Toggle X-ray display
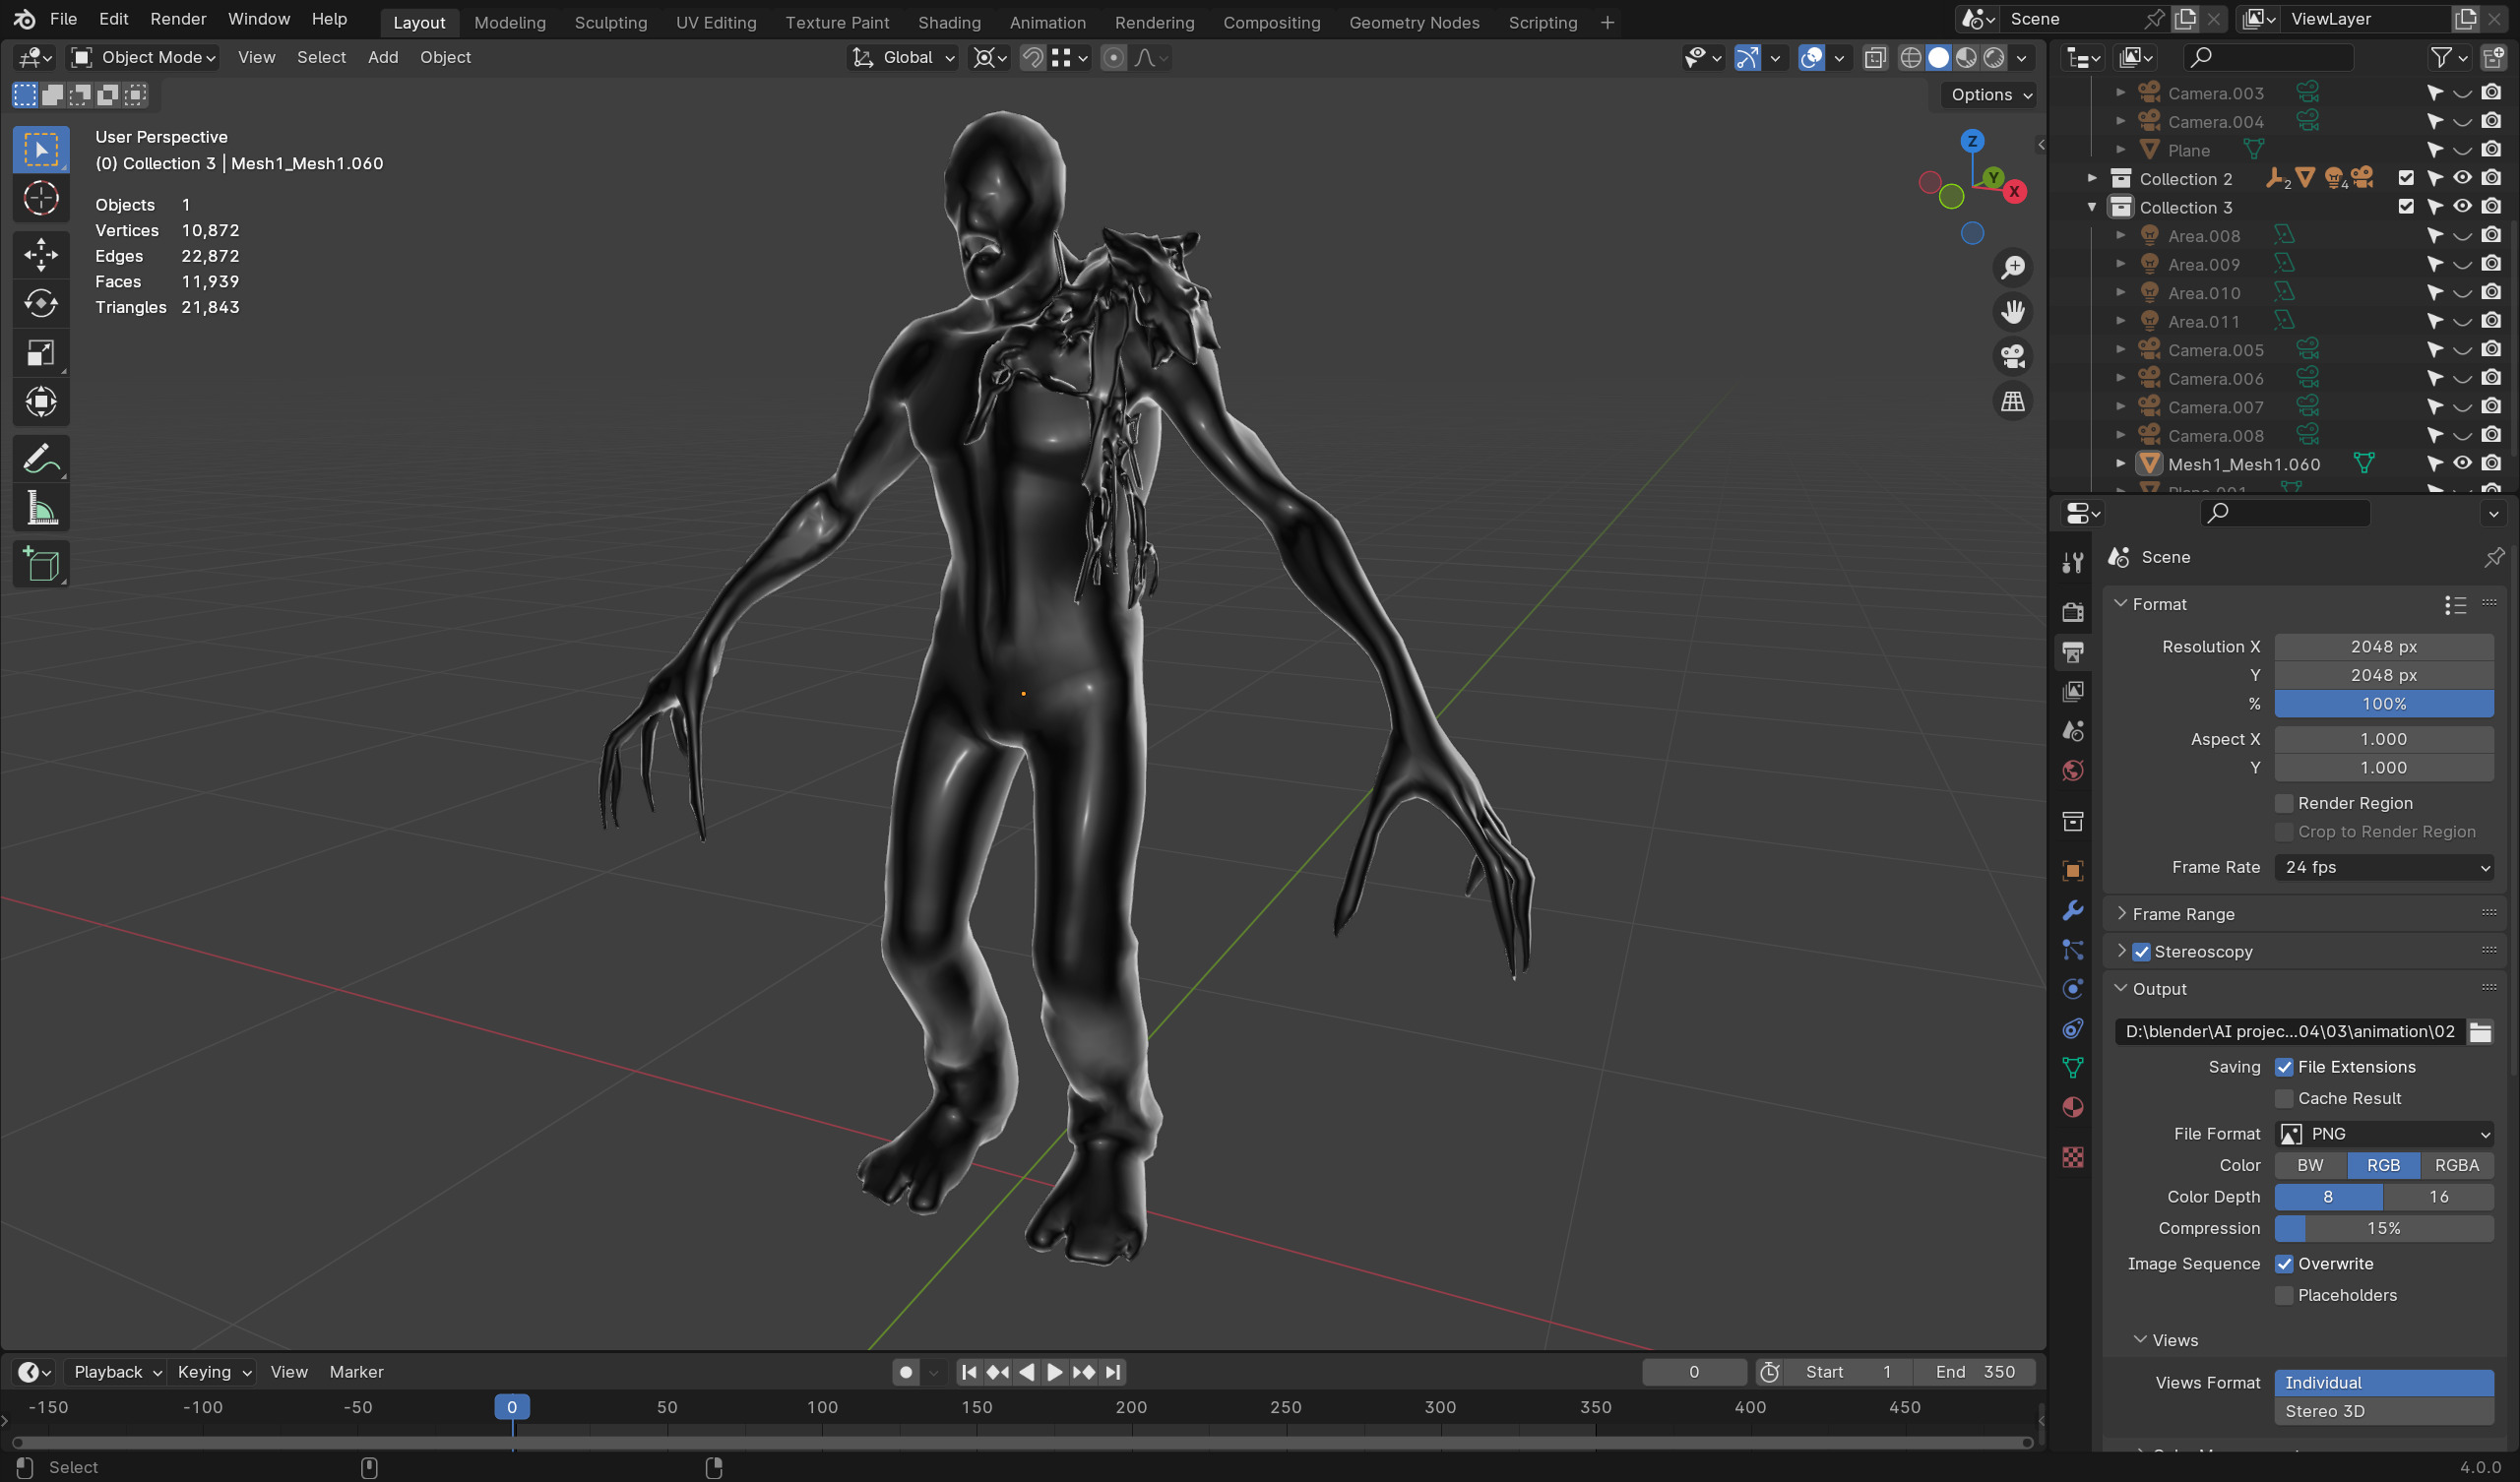Viewport: 2520px width, 1482px height. pyautogui.click(x=1875, y=58)
